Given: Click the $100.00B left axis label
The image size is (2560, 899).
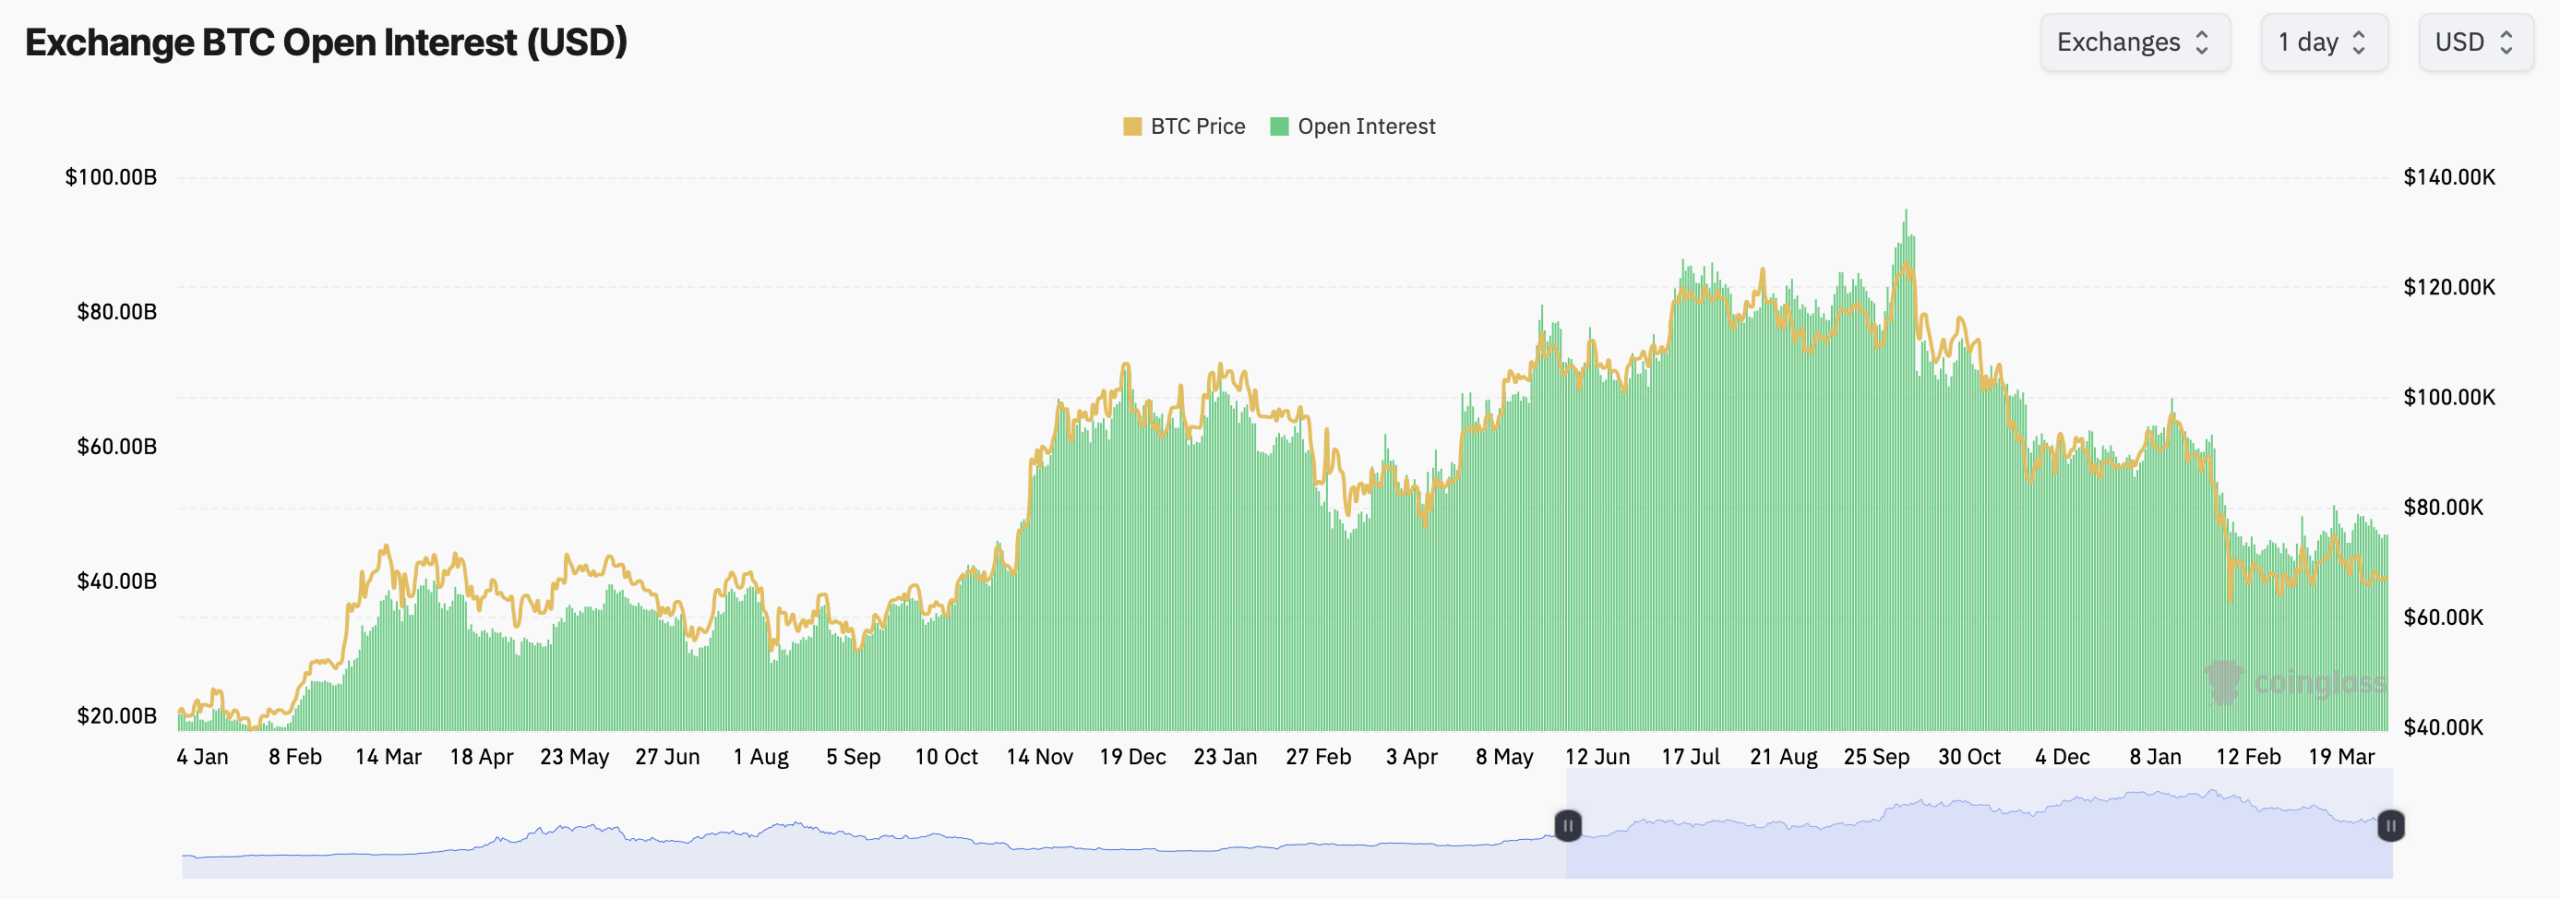Looking at the screenshot, I should coord(111,178).
